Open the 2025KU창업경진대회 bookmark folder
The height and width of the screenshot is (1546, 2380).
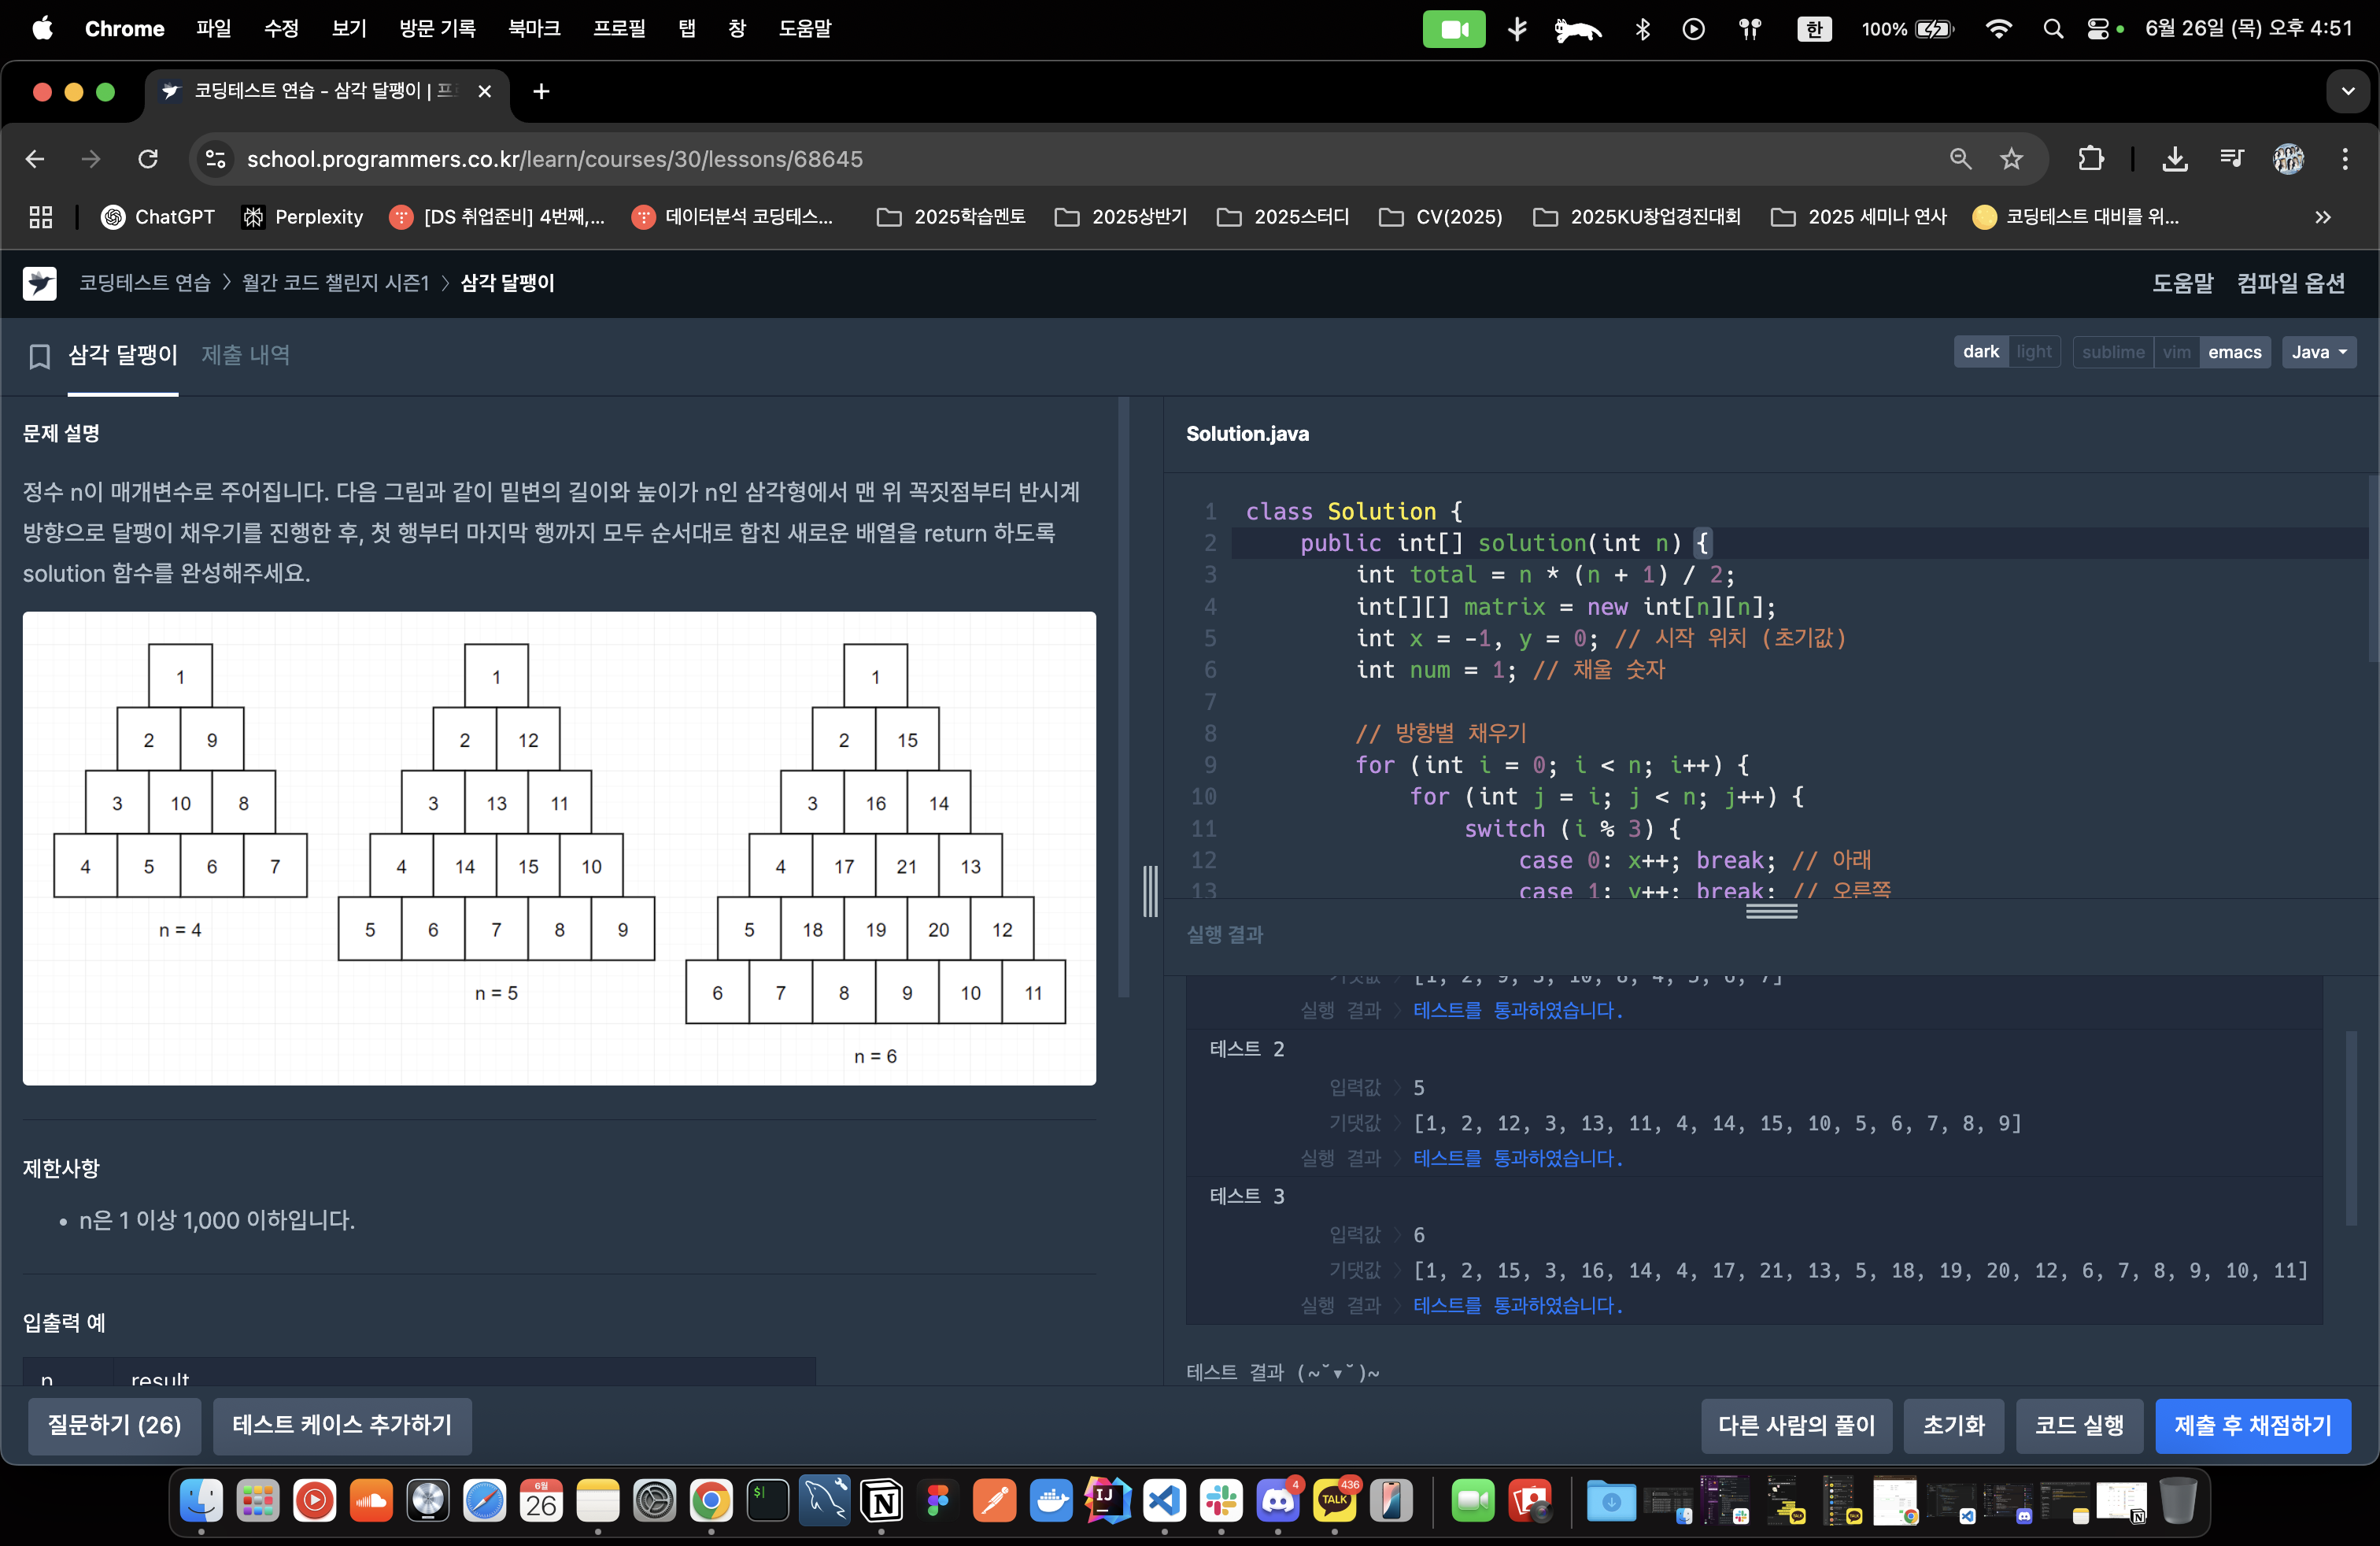click(1637, 217)
